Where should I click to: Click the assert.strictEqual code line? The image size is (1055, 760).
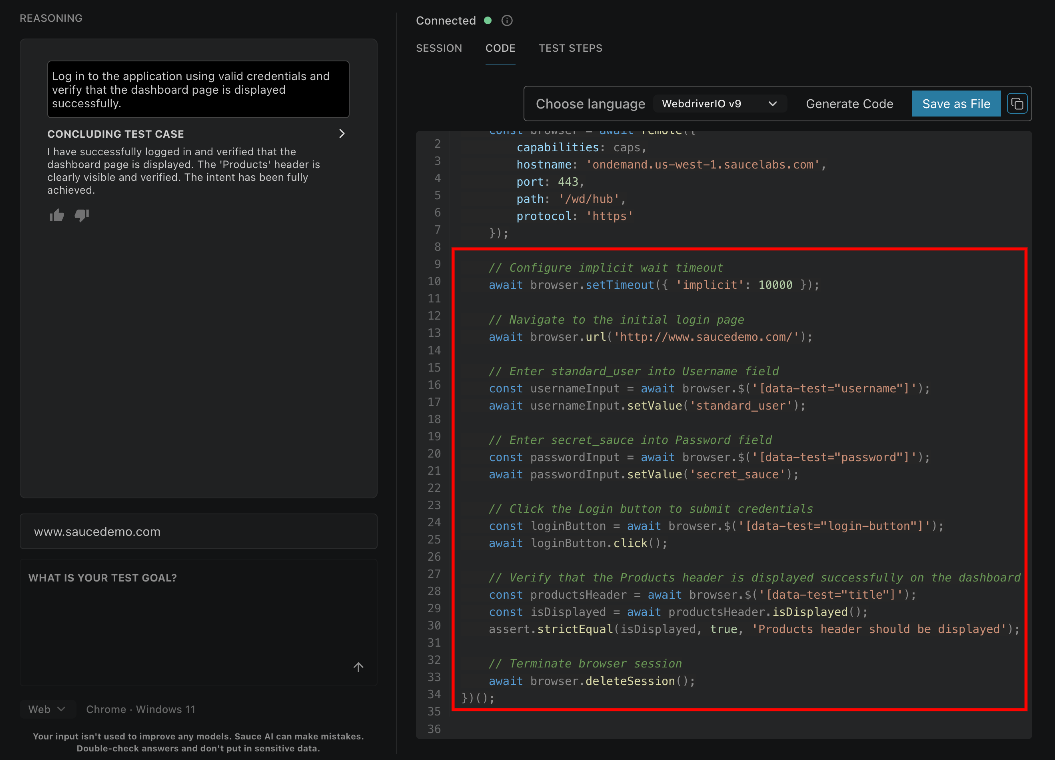pyautogui.click(x=754, y=629)
